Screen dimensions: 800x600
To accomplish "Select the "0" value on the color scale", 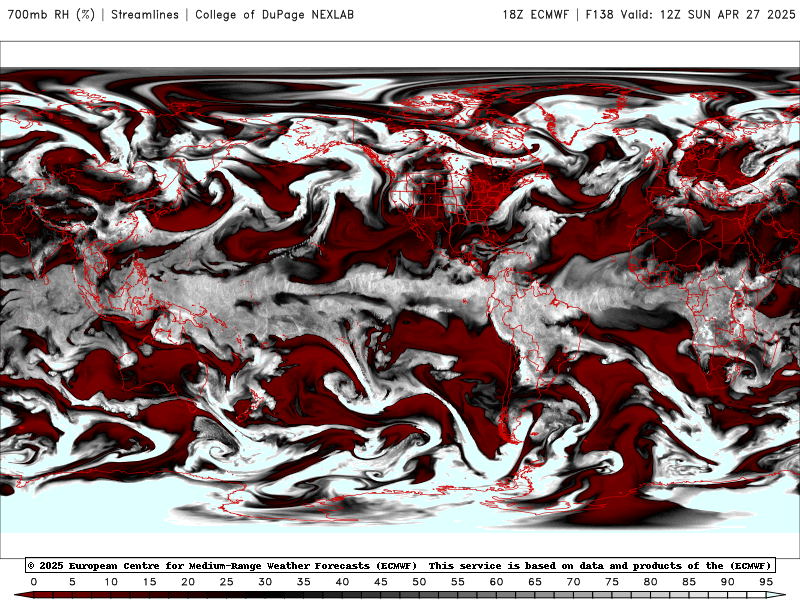I will coord(34,582).
